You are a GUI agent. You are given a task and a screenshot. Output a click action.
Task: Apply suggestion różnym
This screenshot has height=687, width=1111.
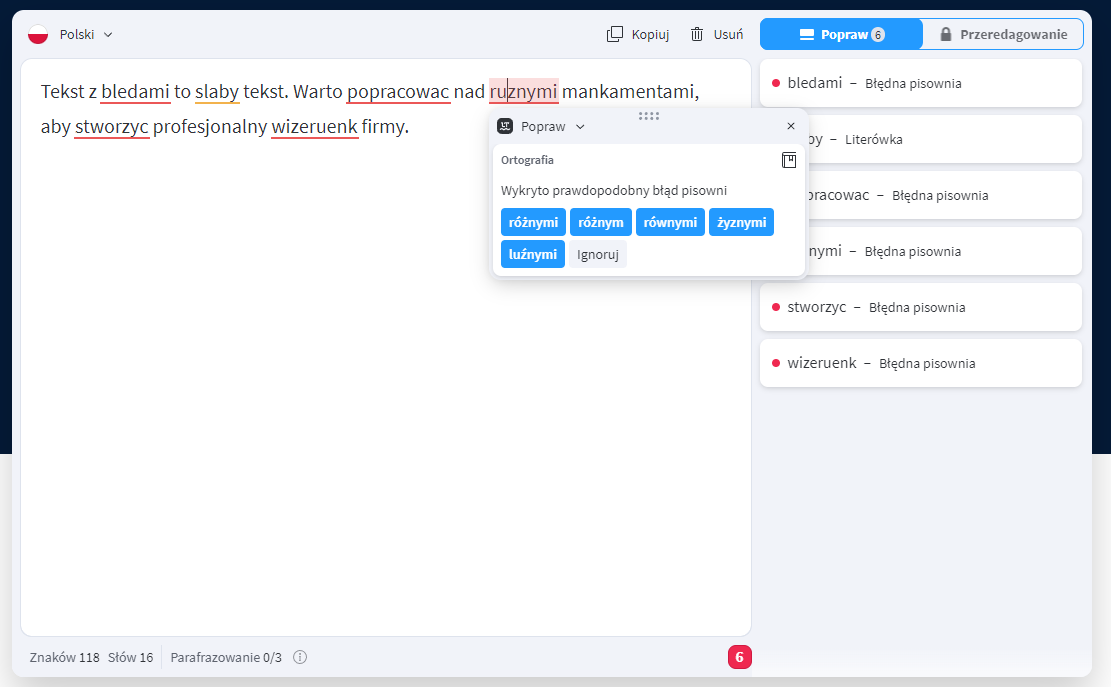tap(601, 222)
